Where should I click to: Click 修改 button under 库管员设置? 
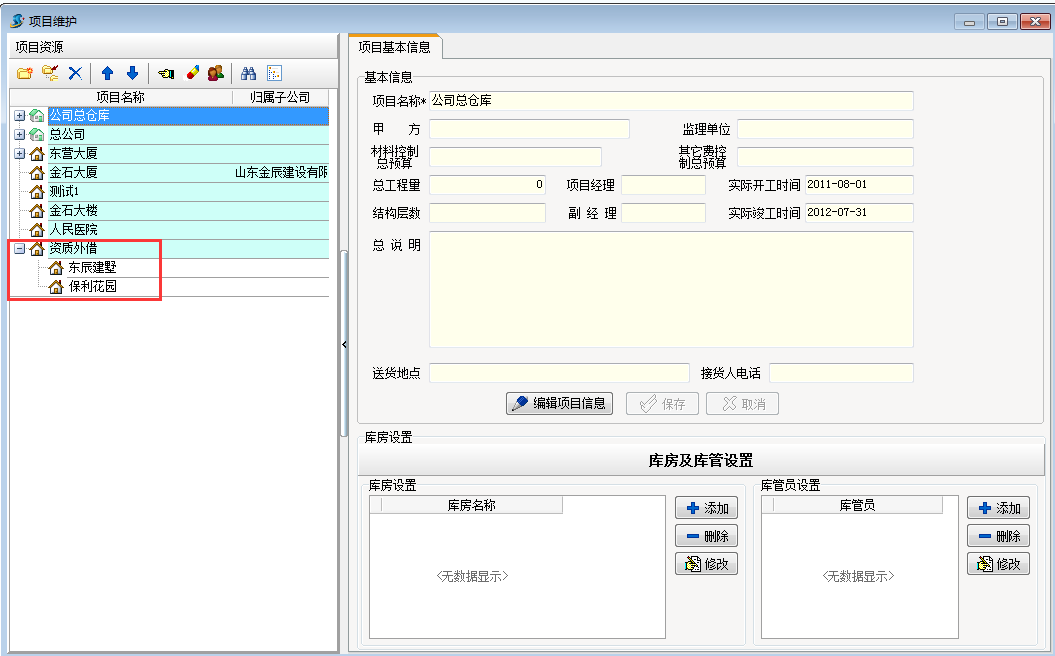pyautogui.click(x=998, y=564)
